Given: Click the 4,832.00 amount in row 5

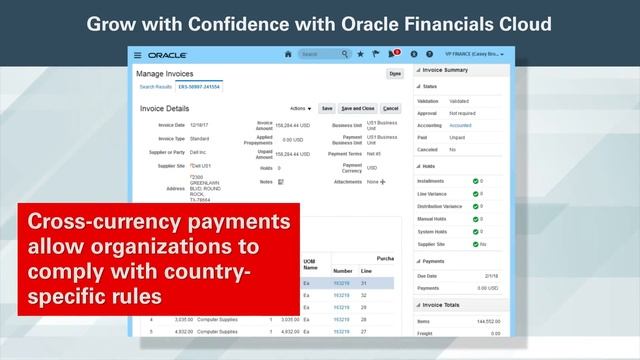Looking at the screenshot, I should pos(184,332).
